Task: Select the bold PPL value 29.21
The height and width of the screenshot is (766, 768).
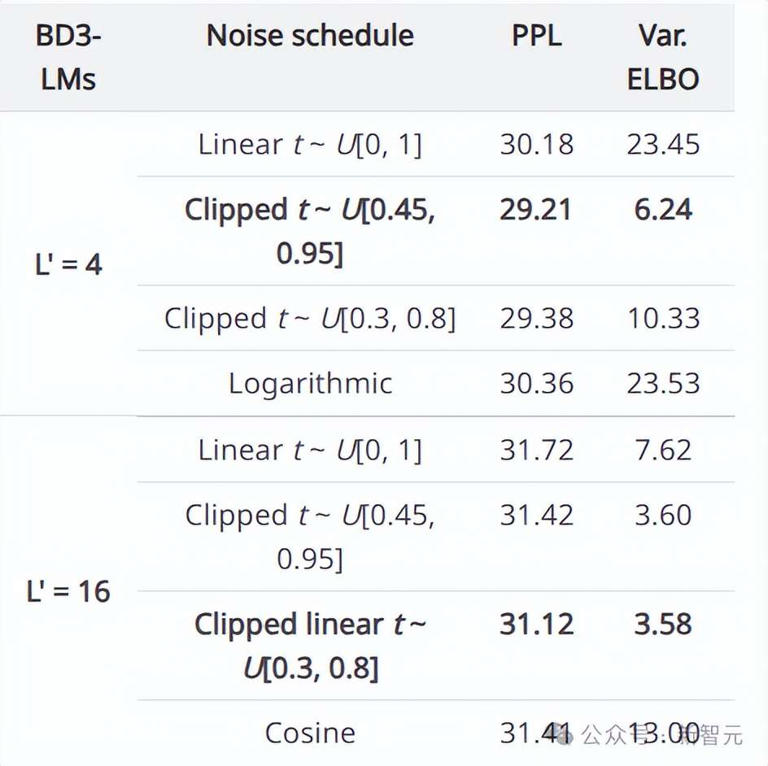Action: [536, 210]
